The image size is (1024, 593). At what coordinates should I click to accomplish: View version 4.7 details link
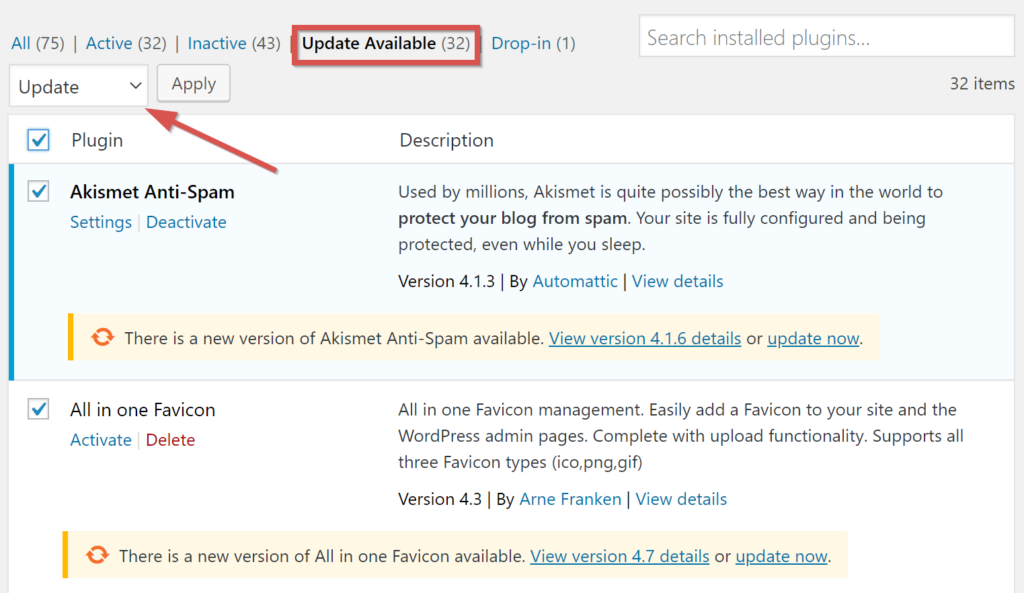(x=620, y=556)
